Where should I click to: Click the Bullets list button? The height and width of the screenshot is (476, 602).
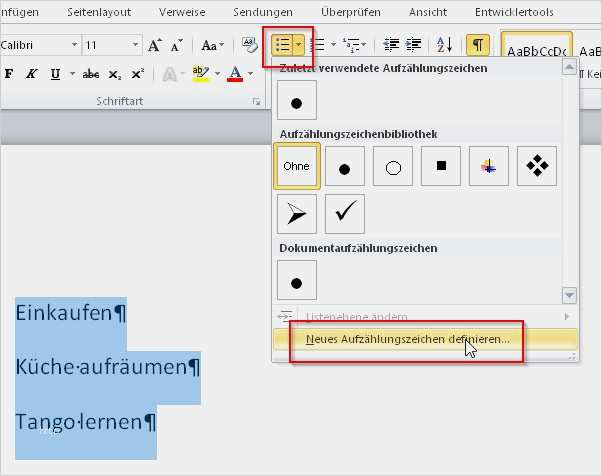283,45
